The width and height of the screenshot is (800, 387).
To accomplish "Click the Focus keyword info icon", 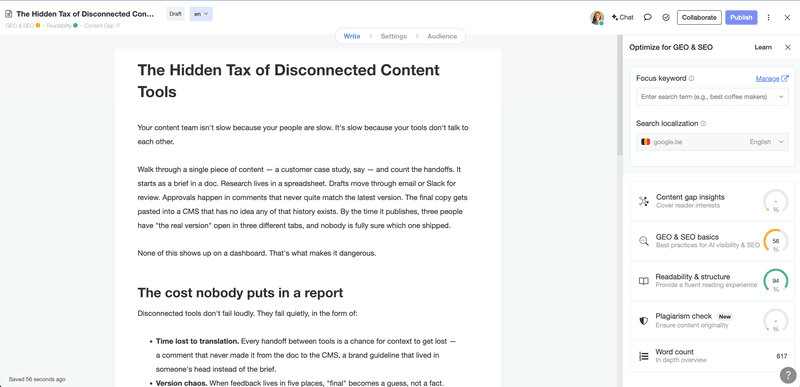I will (691, 79).
